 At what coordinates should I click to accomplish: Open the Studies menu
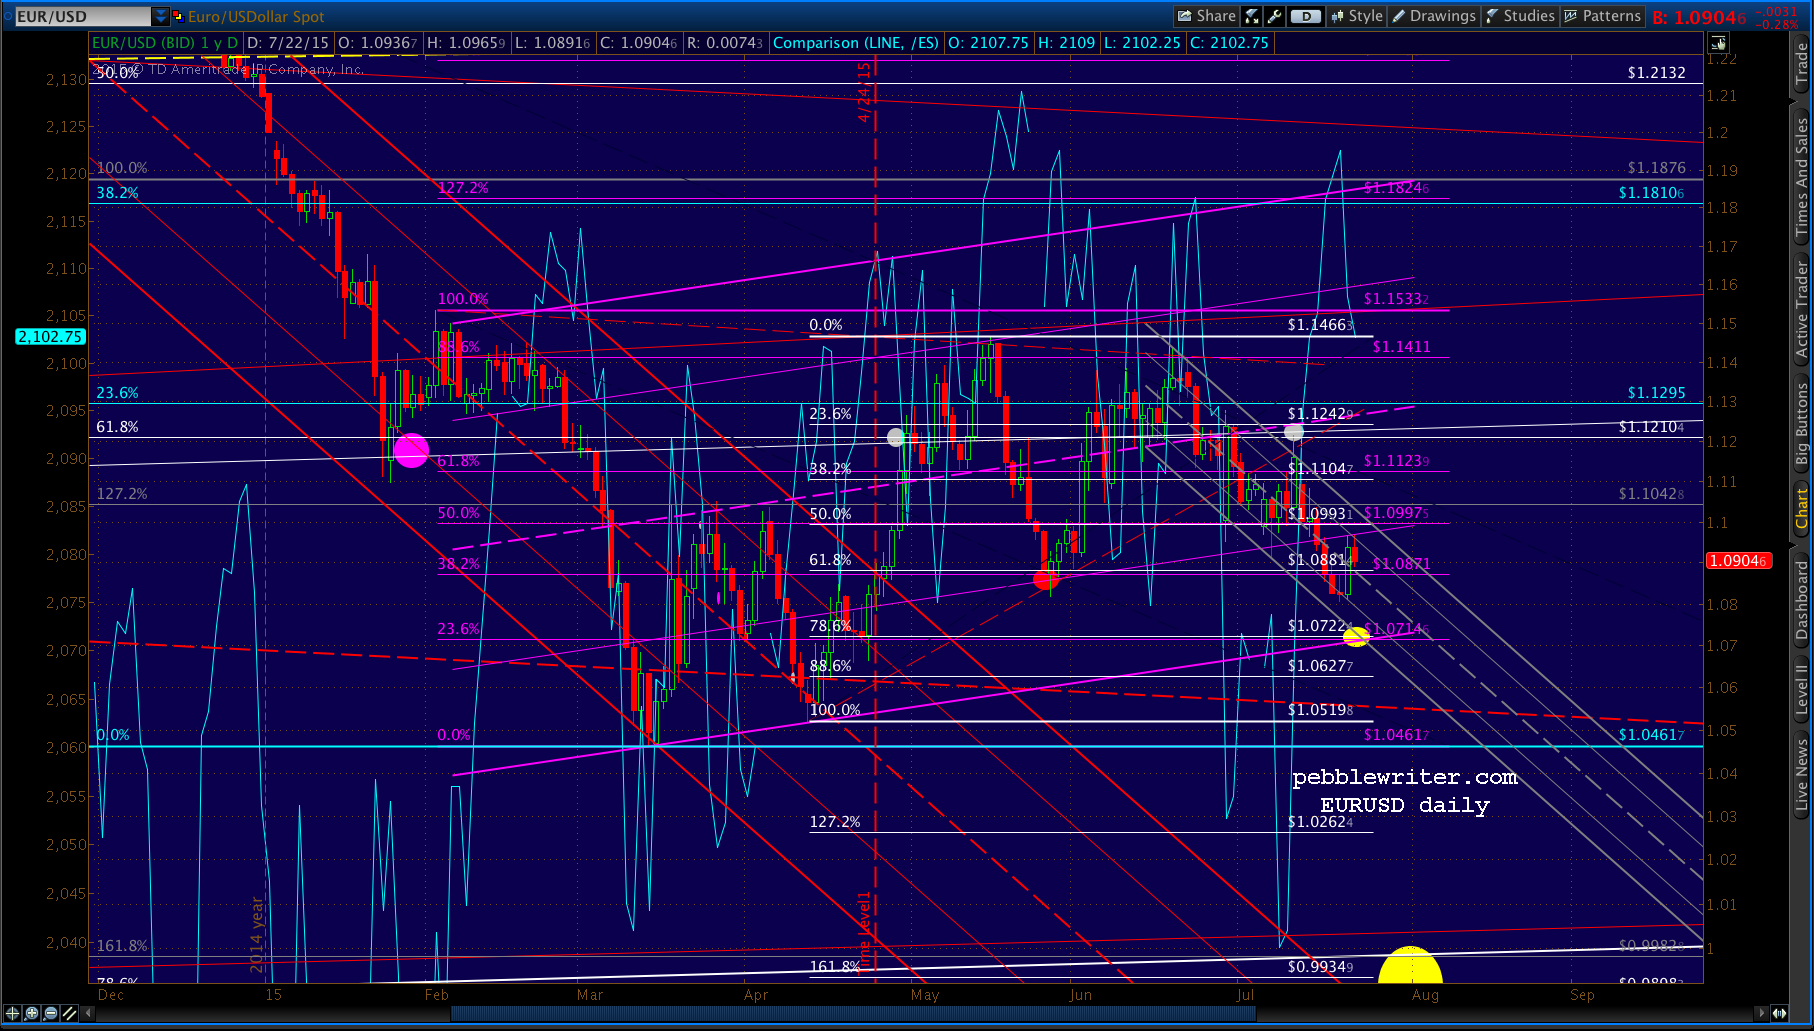[1520, 16]
